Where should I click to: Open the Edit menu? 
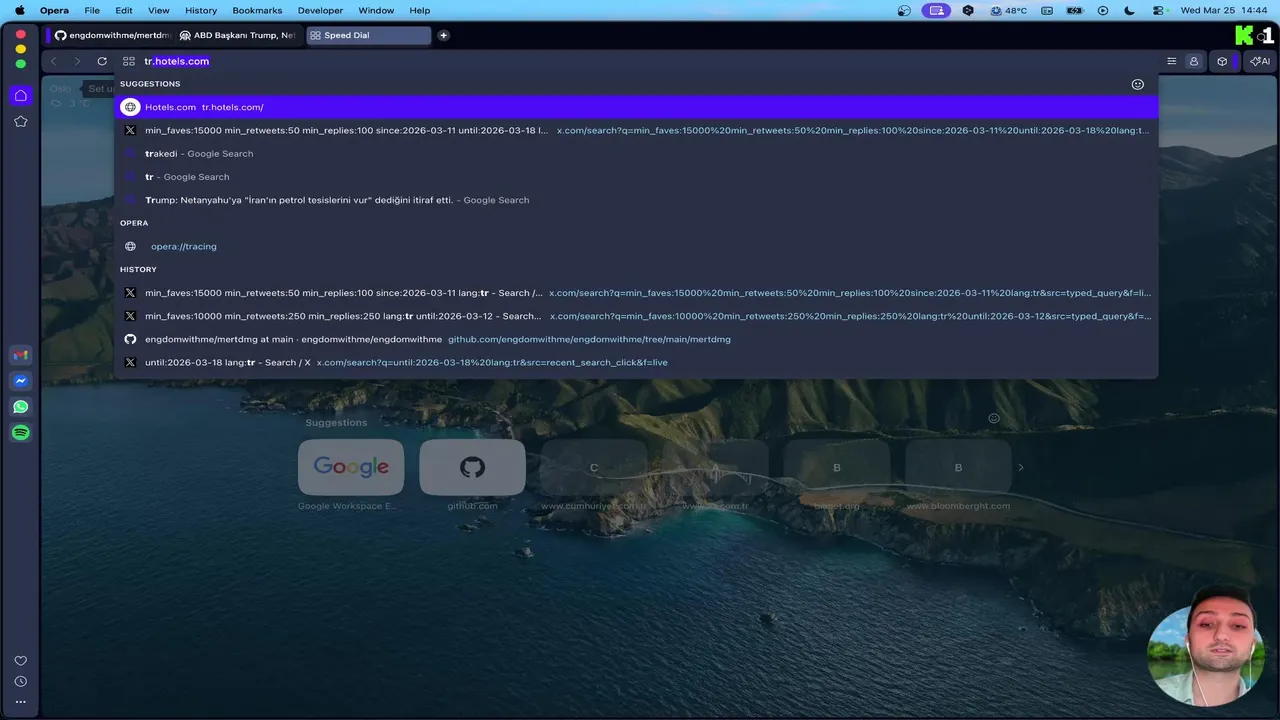[124, 10]
